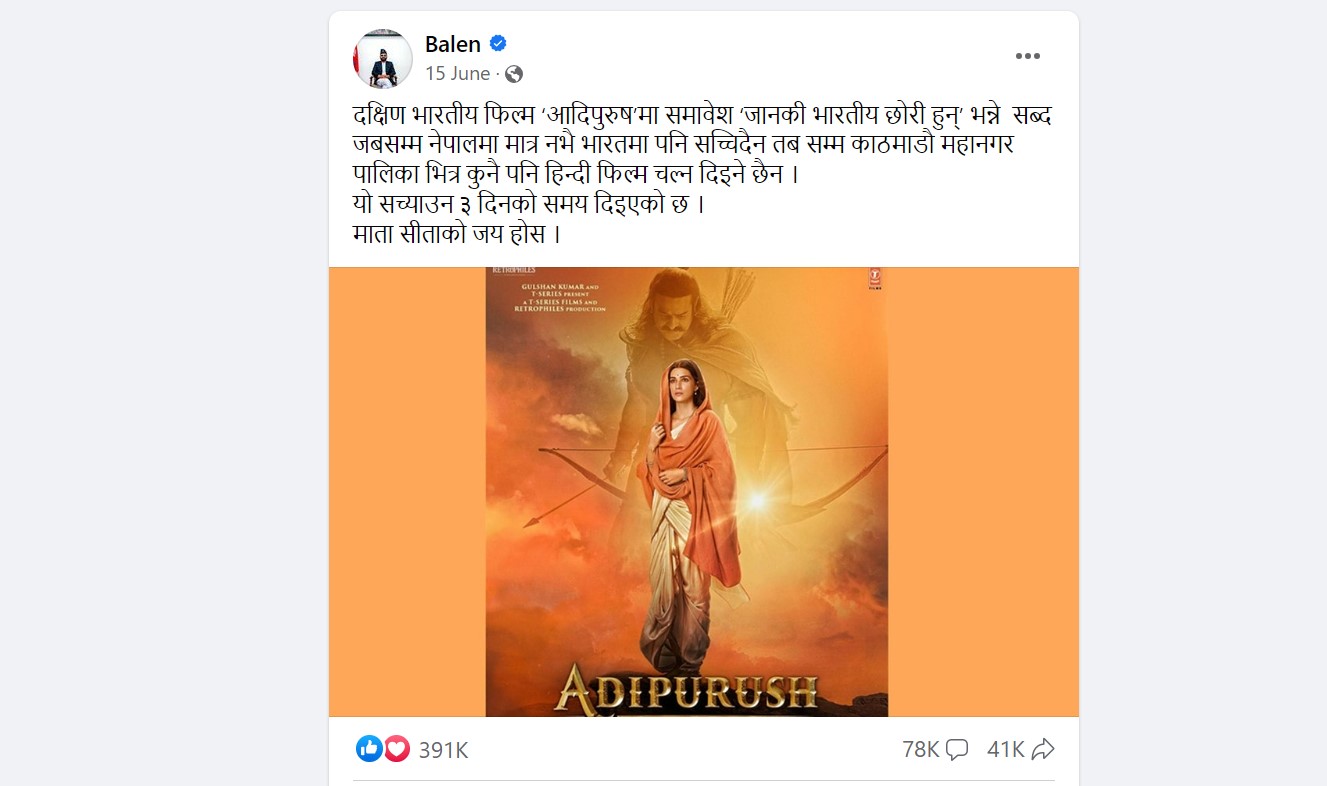Screen dimensions: 1327x786
Task: Click Balen's profile picture
Action: [383, 59]
